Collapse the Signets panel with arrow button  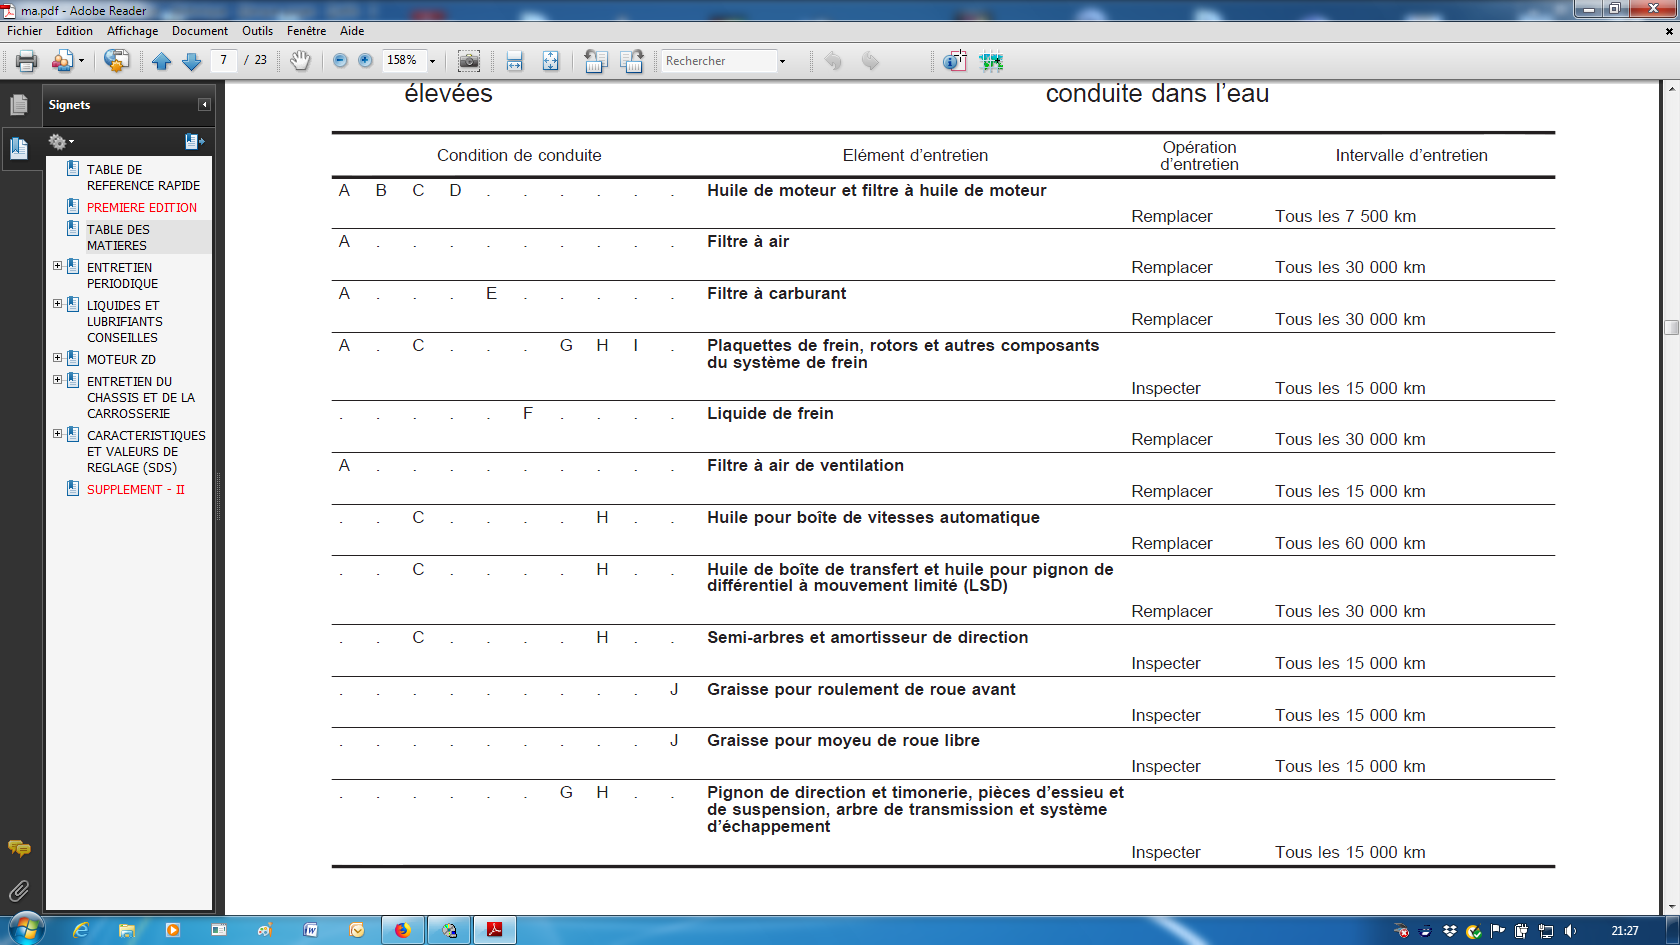tap(204, 104)
